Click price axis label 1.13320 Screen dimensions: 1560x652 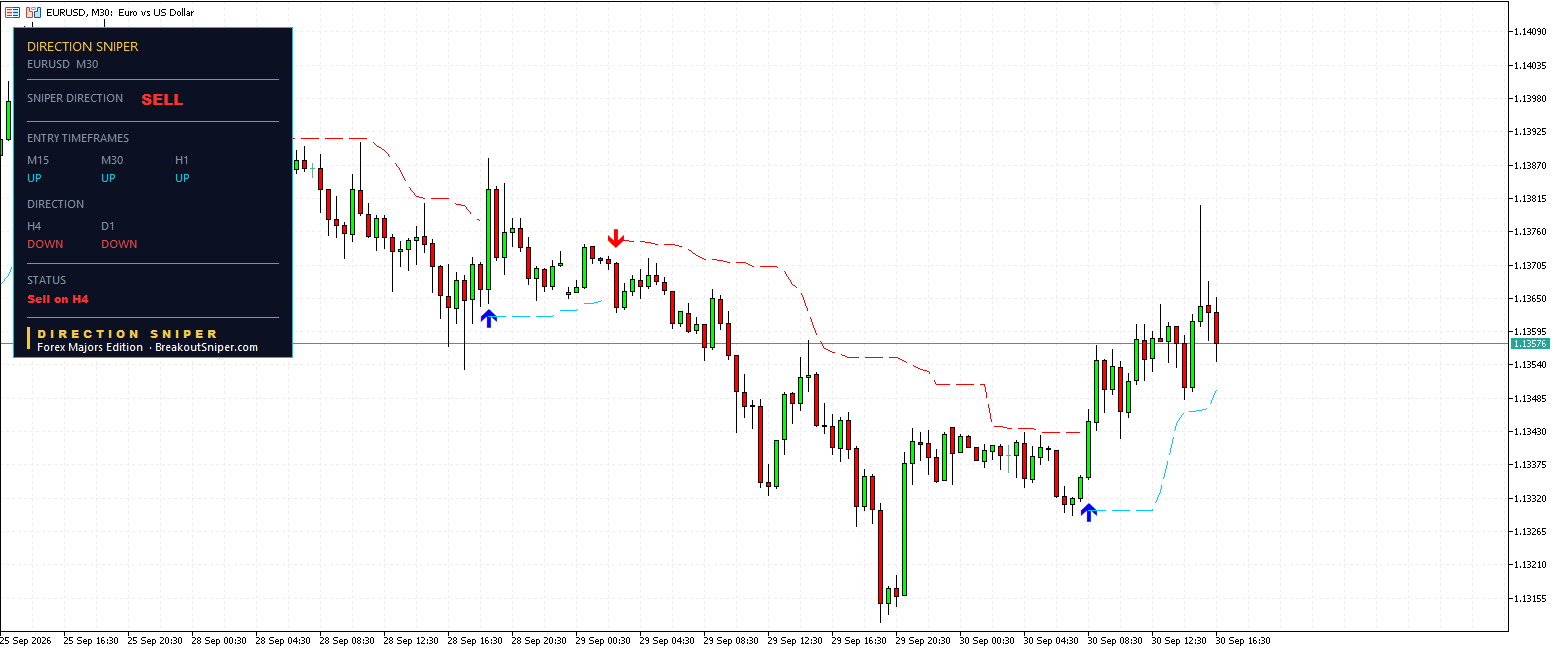pyautogui.click(x=1531, y=498)
